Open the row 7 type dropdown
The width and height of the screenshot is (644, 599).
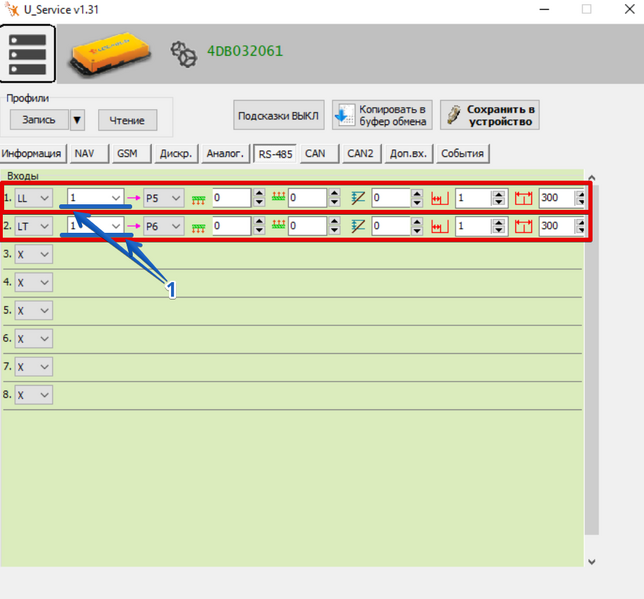pos(34,366)
